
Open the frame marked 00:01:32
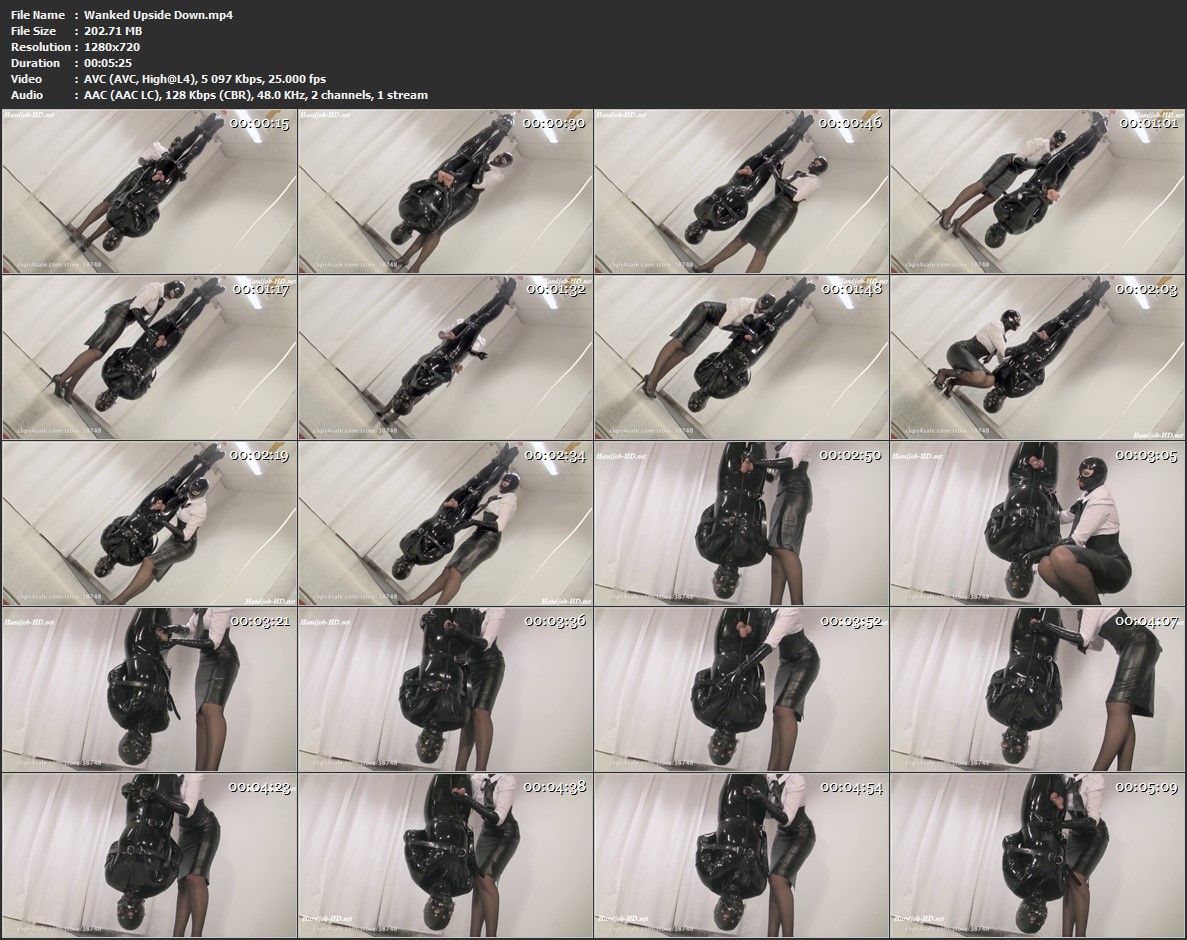coord(446,356)
